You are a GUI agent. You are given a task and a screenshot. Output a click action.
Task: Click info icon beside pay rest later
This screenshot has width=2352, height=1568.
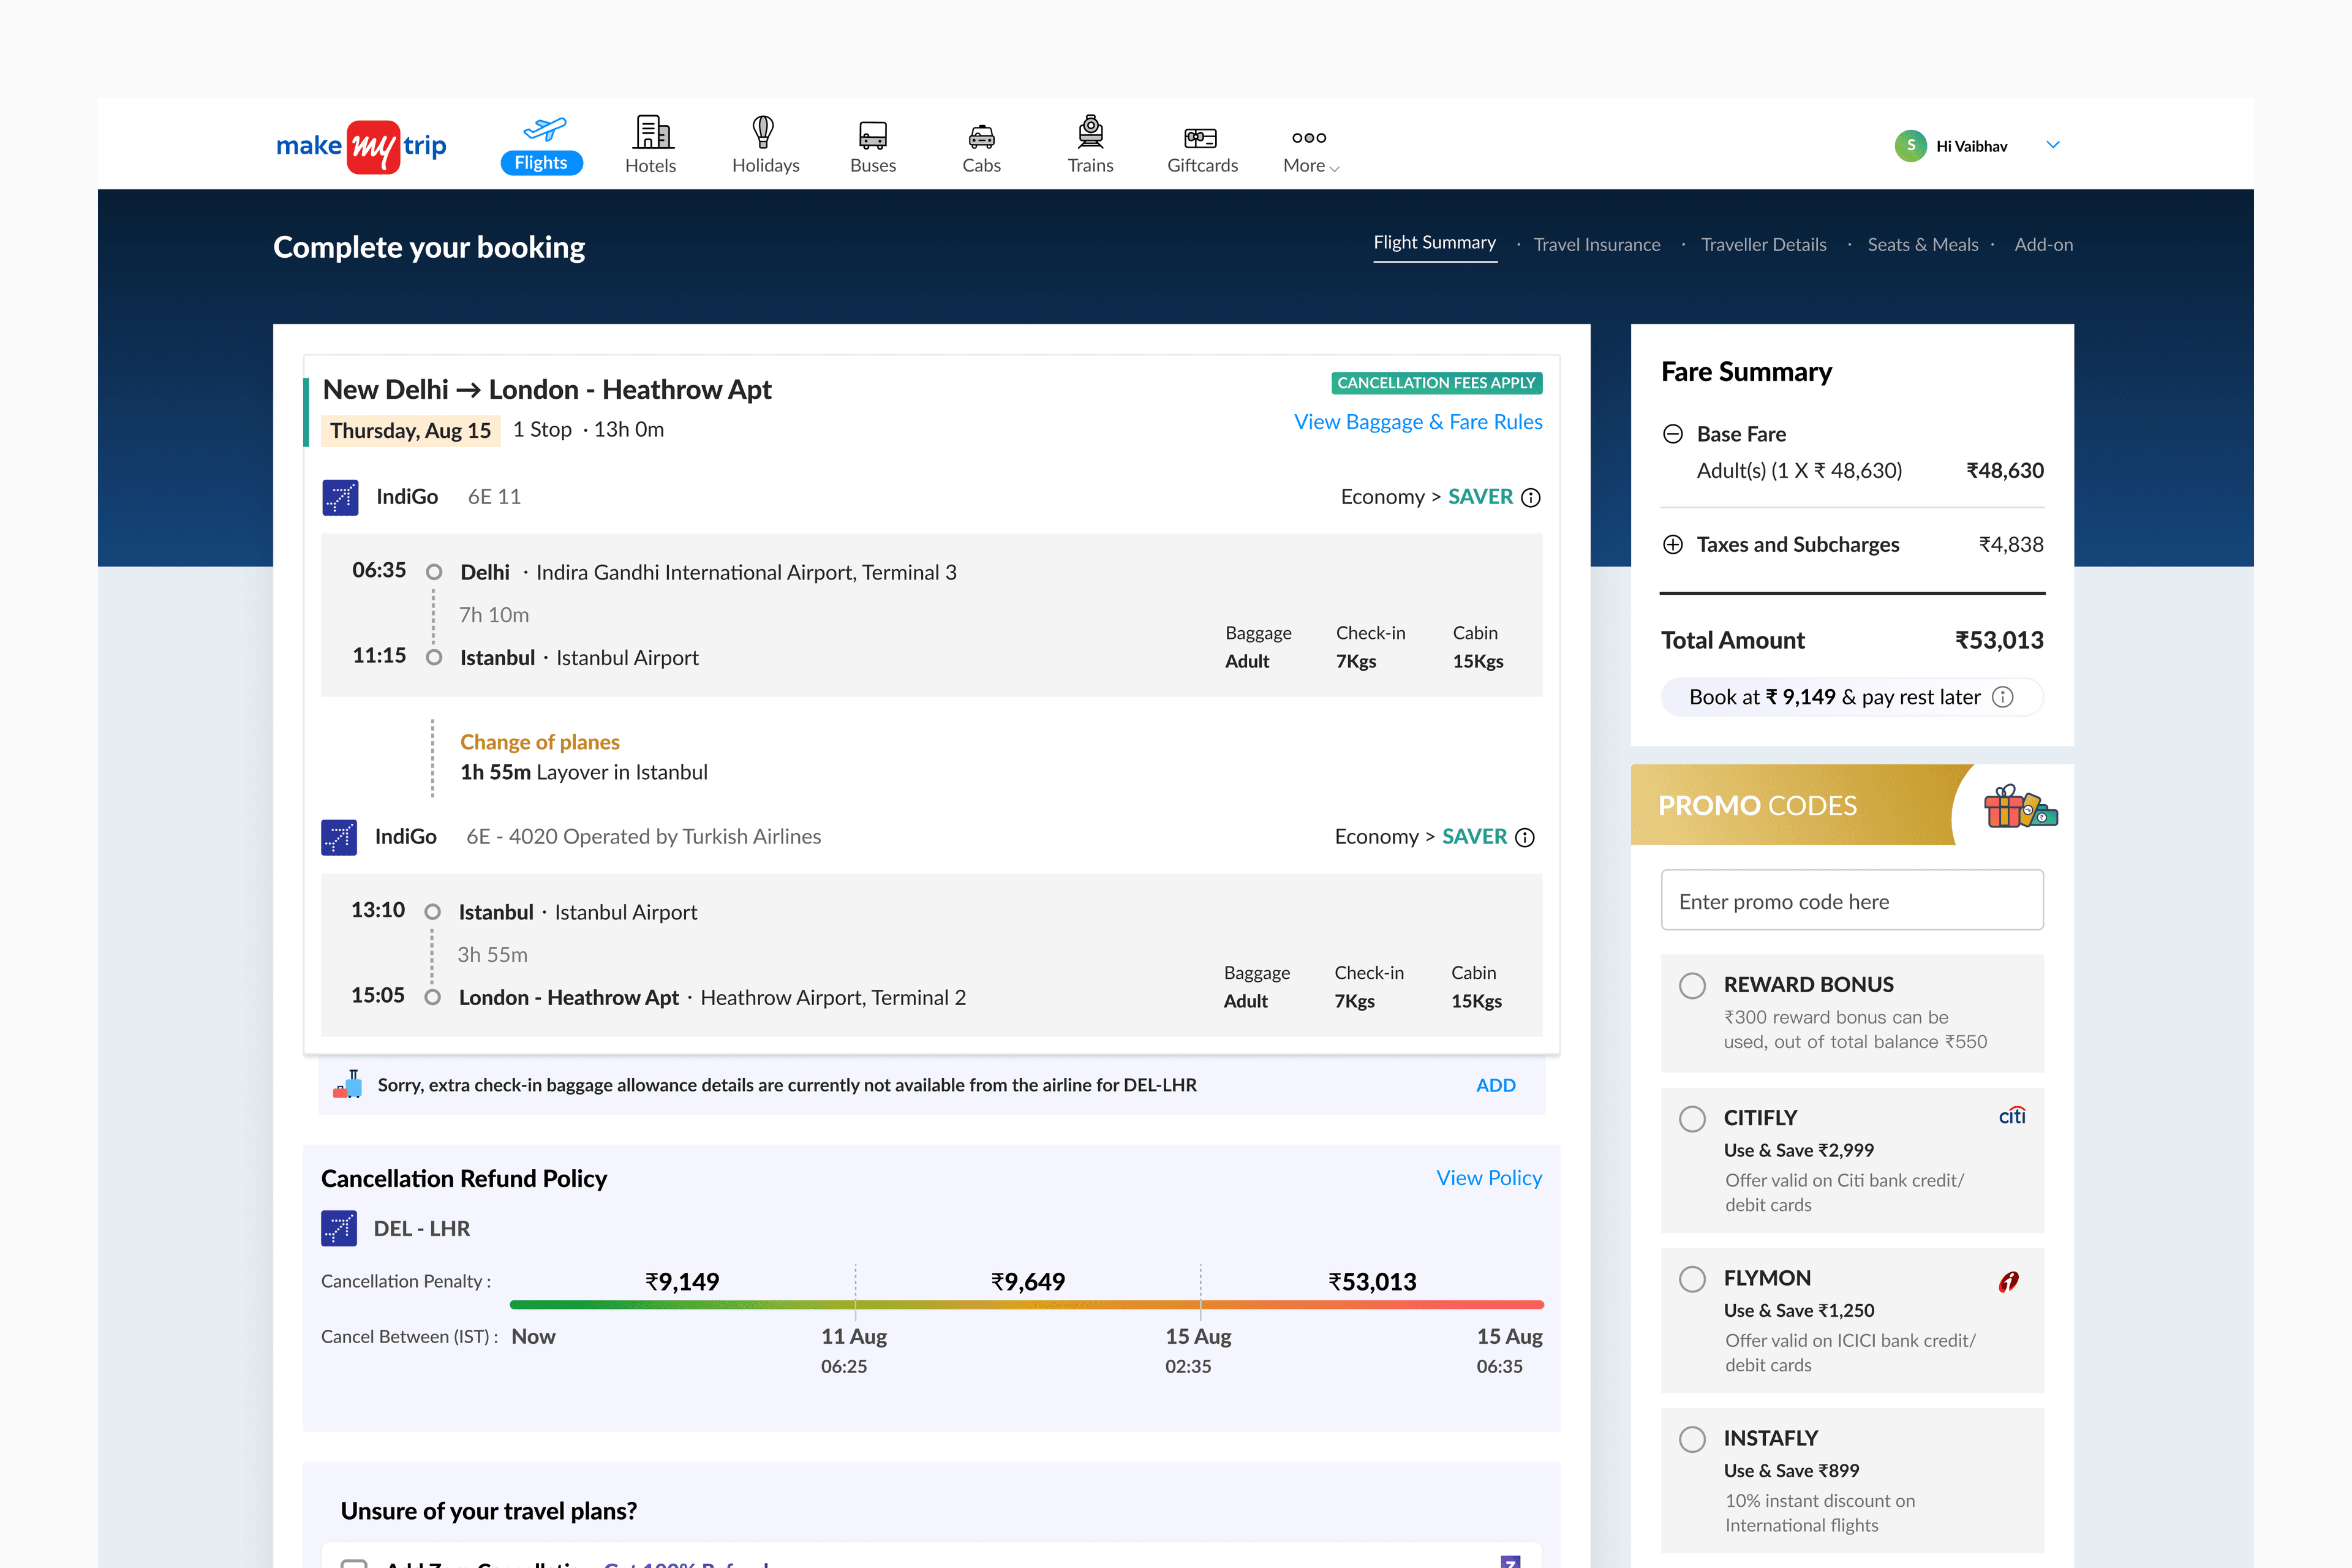[2003, 697]
